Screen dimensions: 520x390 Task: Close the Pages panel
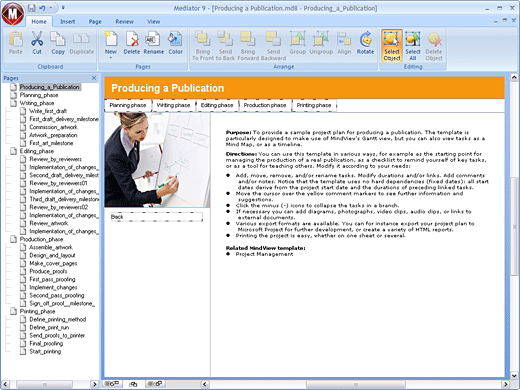pos(94,78)
